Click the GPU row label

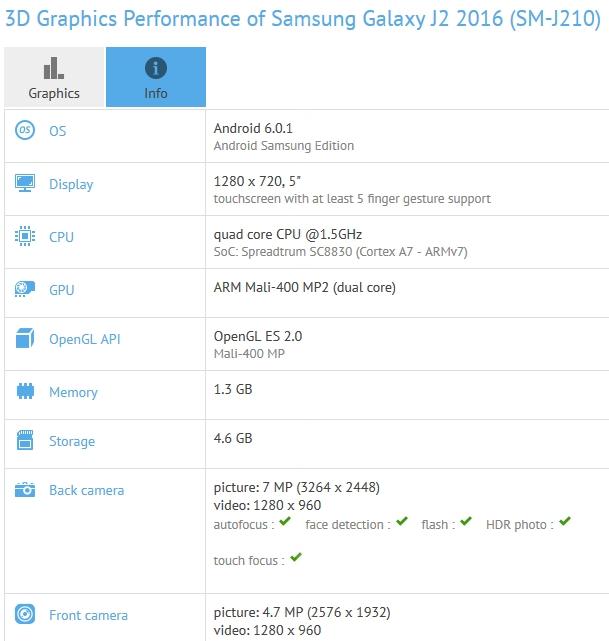click(x=62, y=290)
